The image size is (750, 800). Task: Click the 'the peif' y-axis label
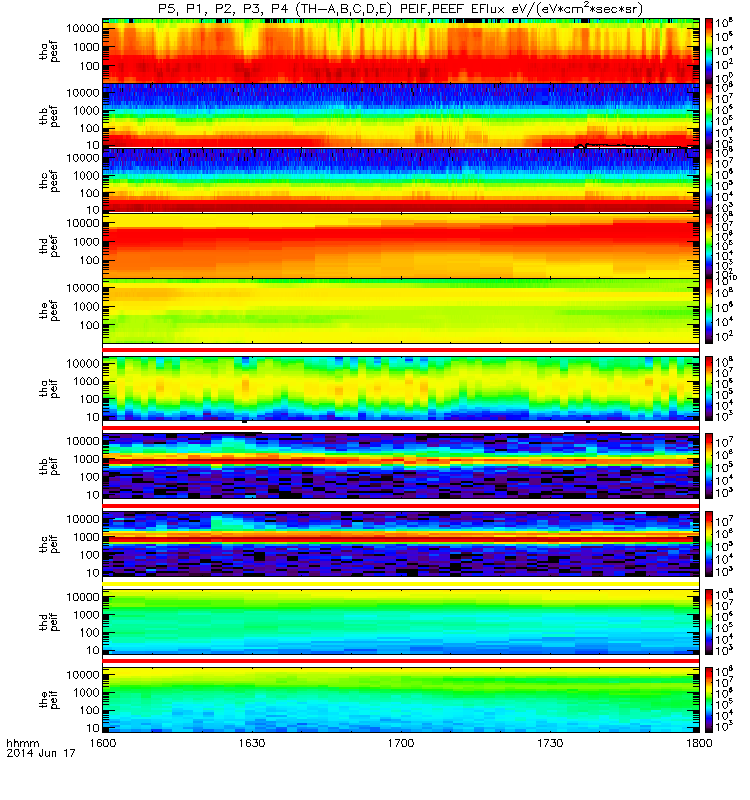point(49,700)
